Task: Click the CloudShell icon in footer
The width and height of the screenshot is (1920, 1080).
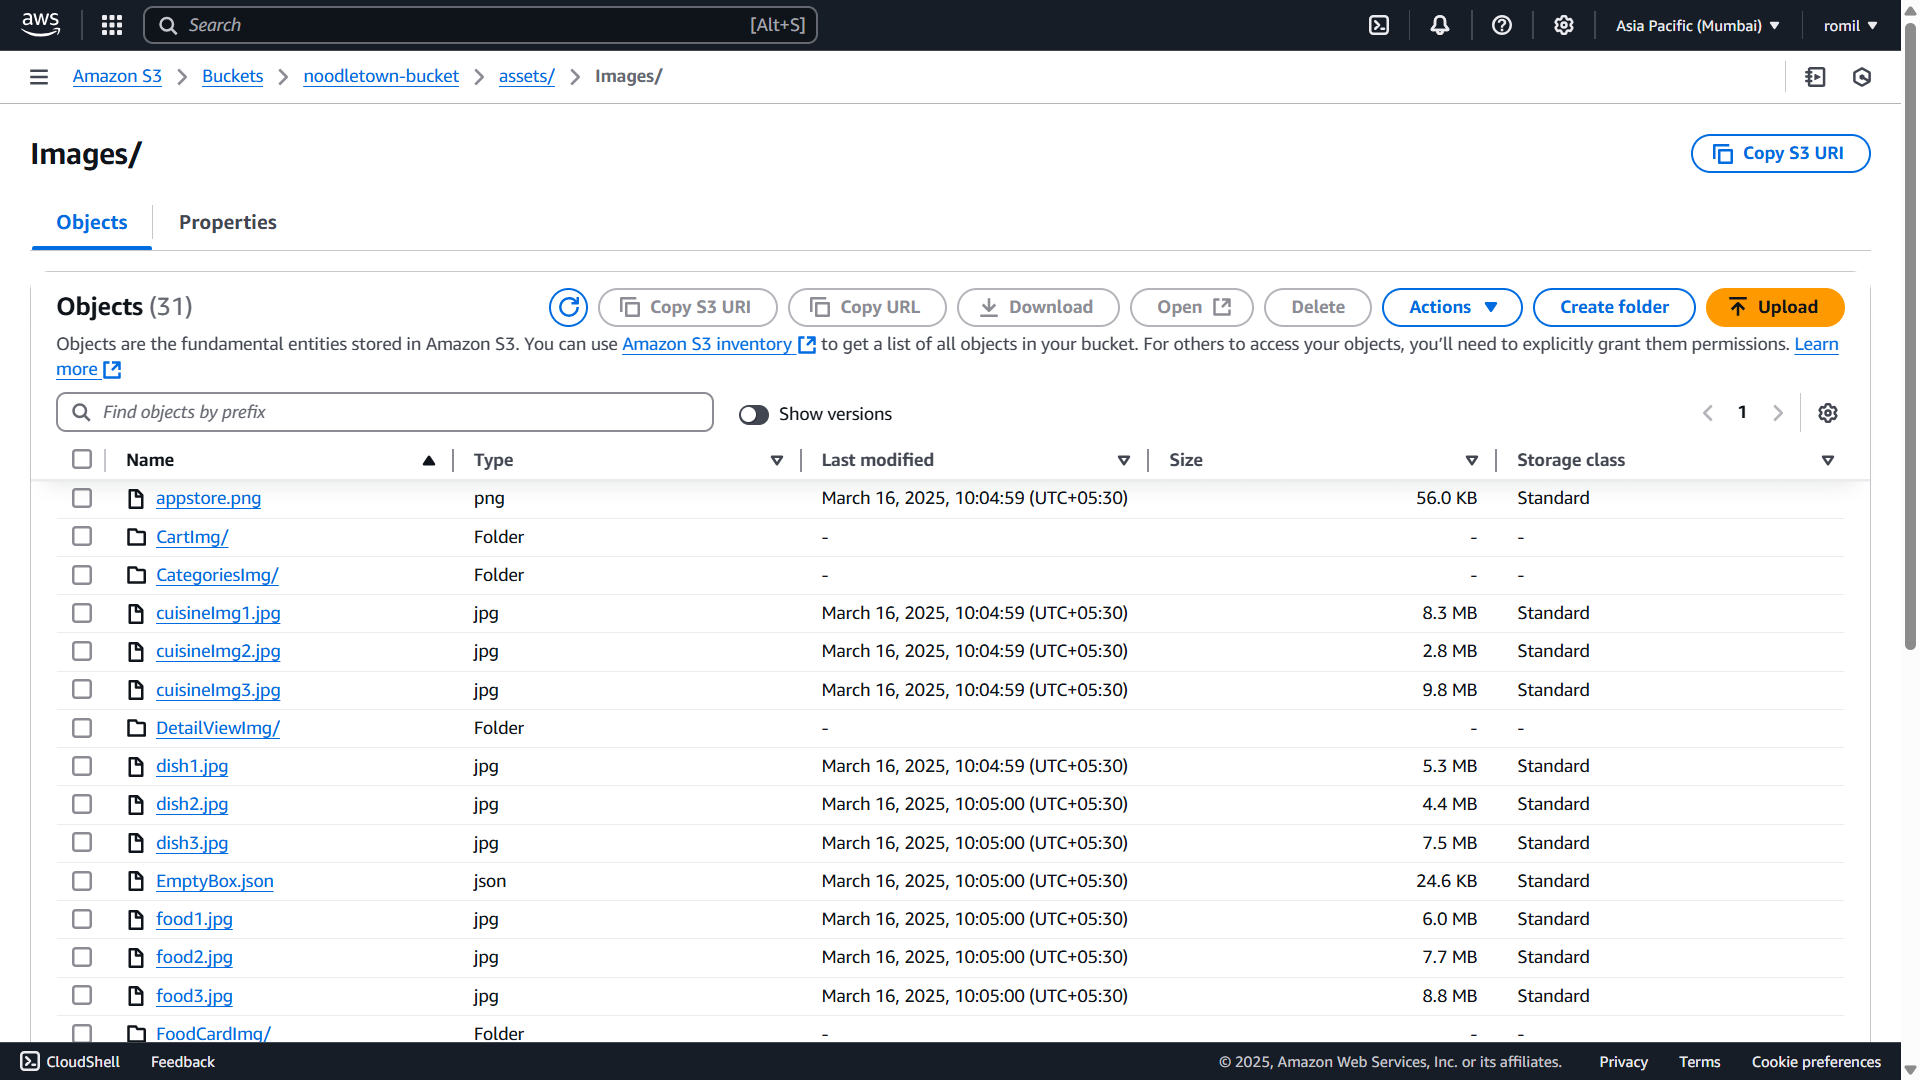Action: pyautogui.click(x=30, y=1061)
